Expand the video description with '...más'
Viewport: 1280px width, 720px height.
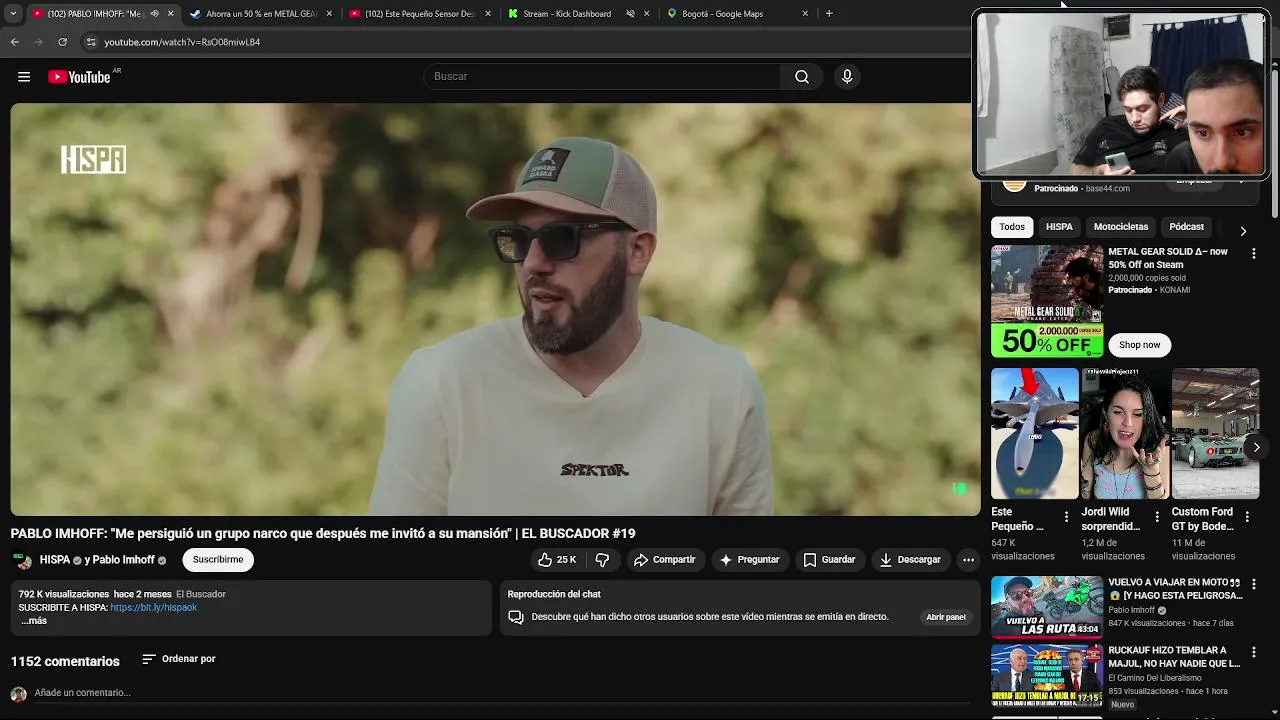coord(34,621)
